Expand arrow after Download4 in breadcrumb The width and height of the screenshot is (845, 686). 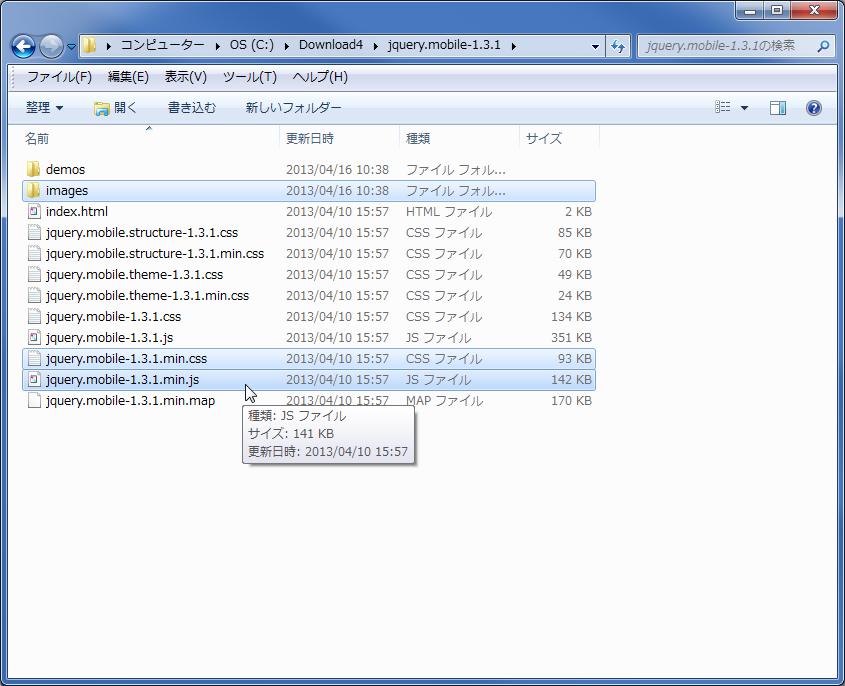point(376,46)
